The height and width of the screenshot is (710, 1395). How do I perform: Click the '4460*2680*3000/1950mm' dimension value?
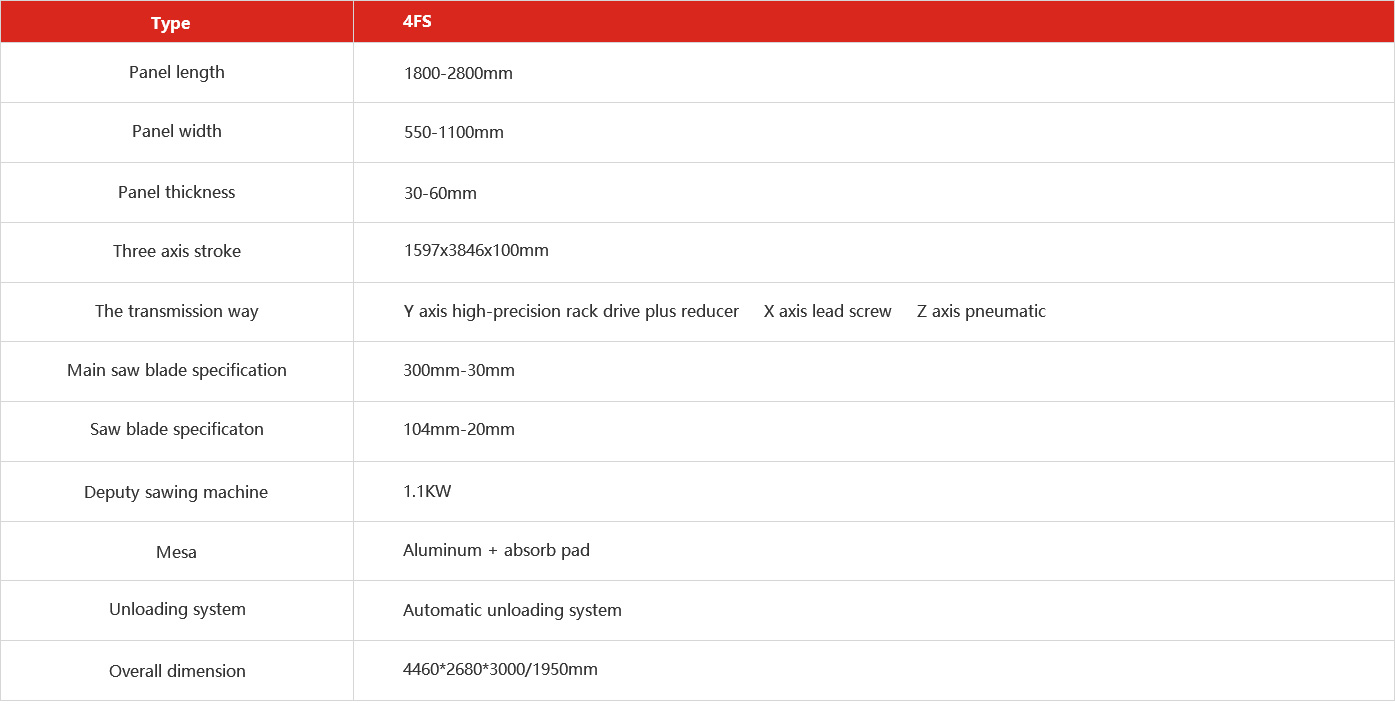click(500, 669)
